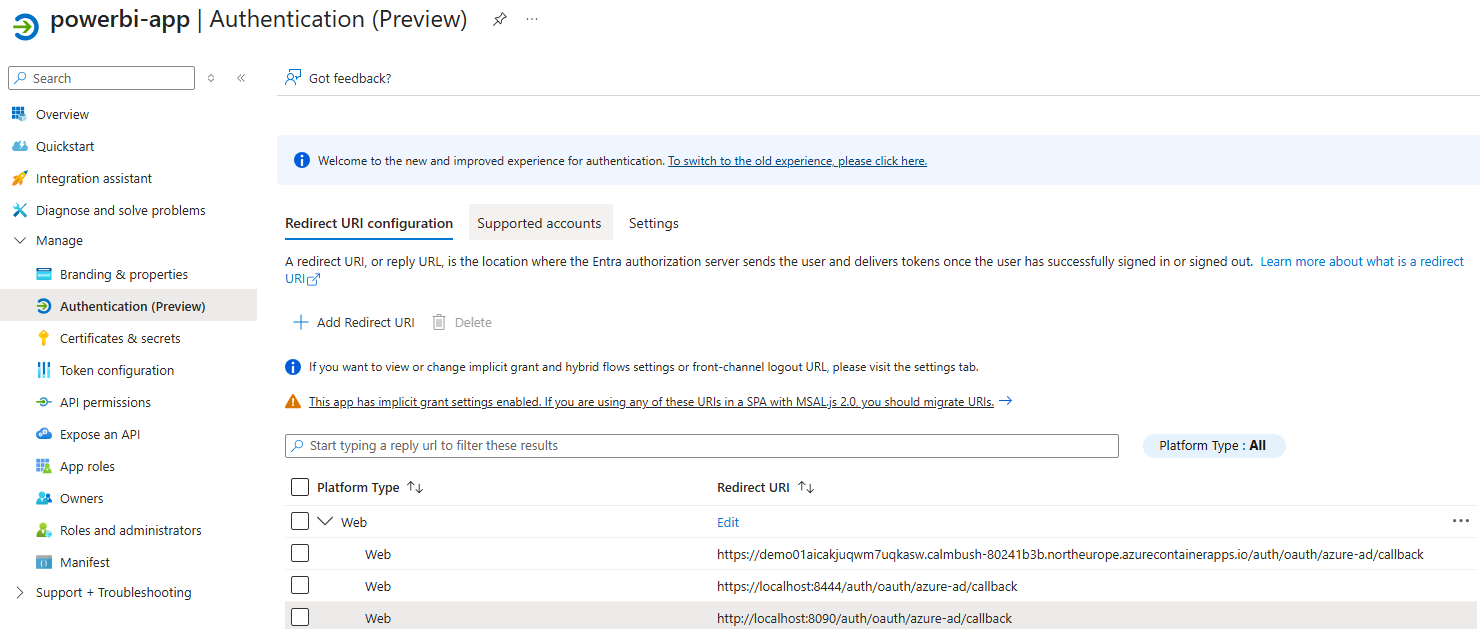Image resolution: width=1480 pixels, height=629 pixels.
Task: Click the orange warning triangle icon
Action: pos(293,401)
